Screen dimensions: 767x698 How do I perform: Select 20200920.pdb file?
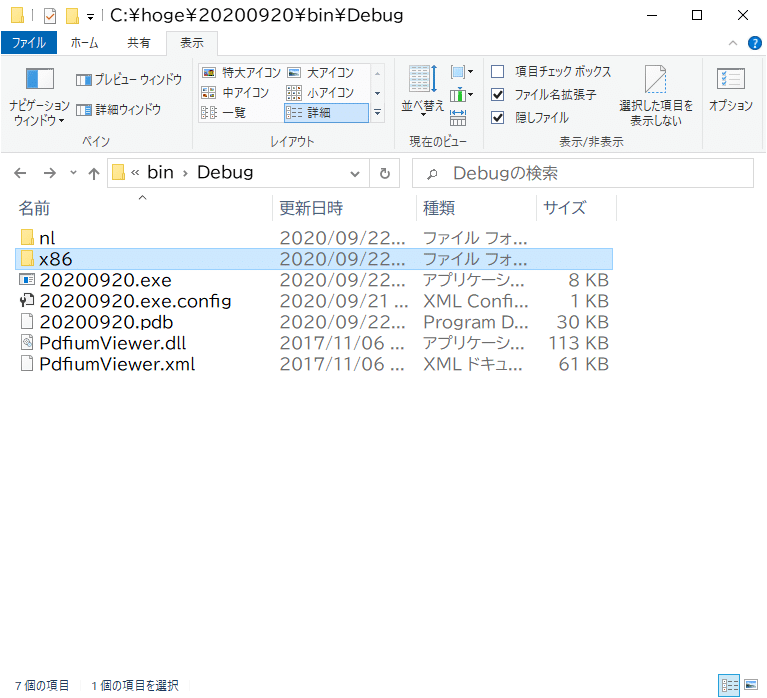pos(314,322)
